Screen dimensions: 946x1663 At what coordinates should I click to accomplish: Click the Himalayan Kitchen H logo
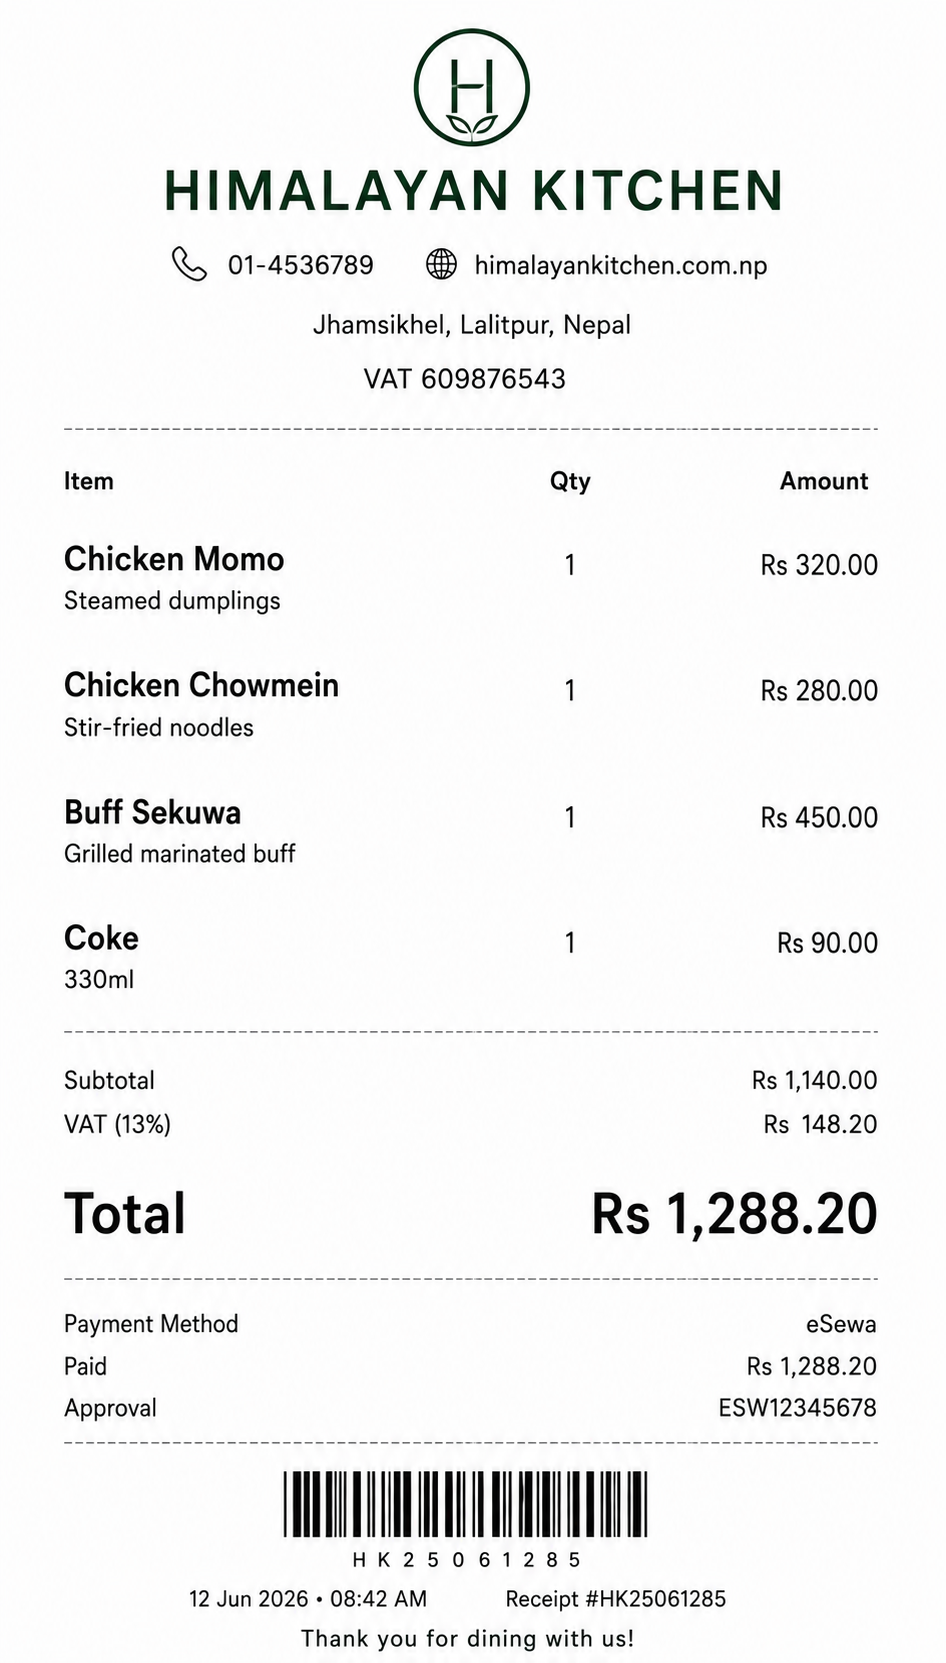472,88
